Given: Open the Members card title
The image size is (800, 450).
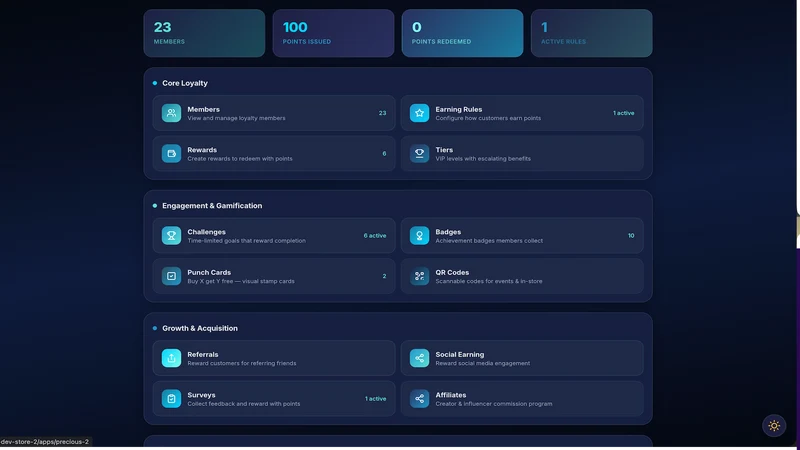Looking at the screenshot, I should tap(204, 109).
